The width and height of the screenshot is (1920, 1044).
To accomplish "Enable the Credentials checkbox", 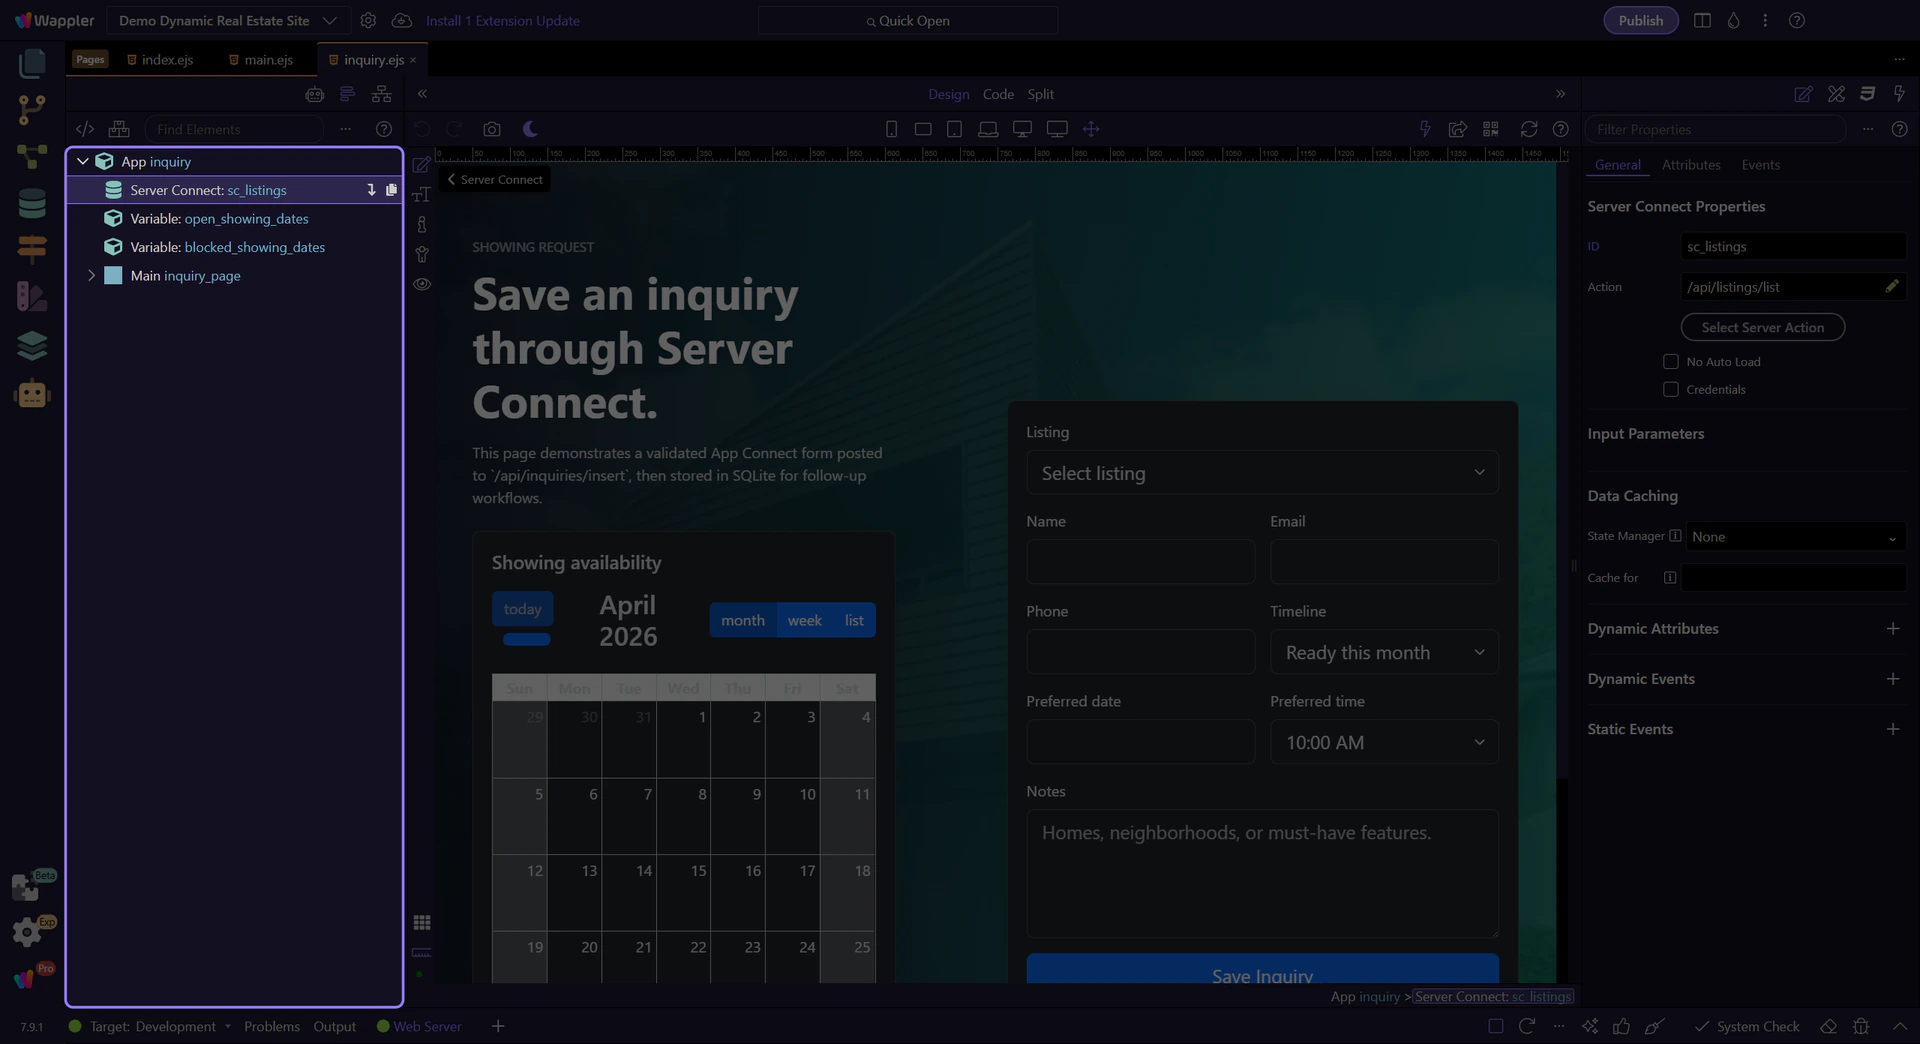I will point(1670,390).
